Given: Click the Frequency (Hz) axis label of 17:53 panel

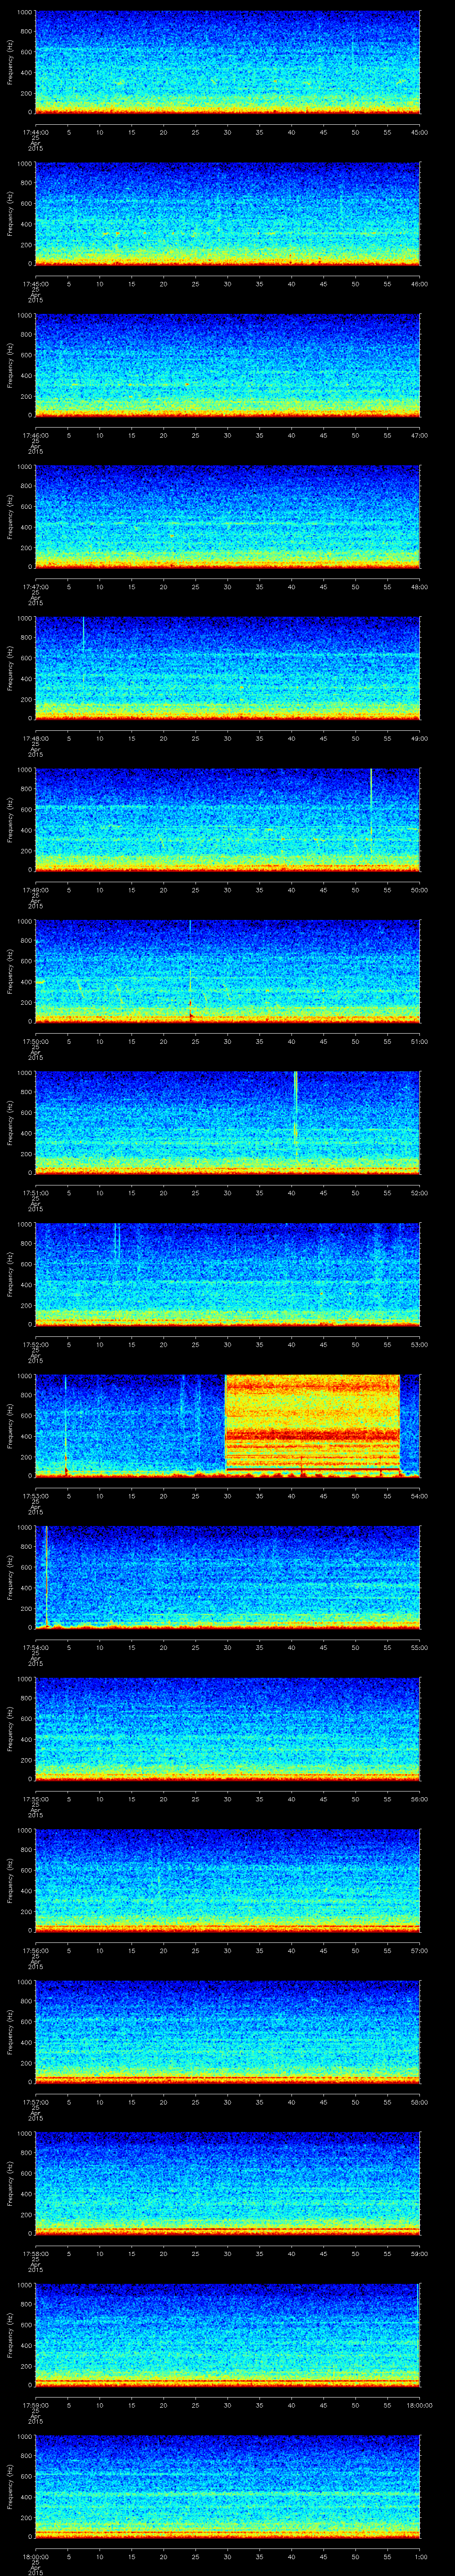Looking at the screenshot, I should pos(10,1425).
